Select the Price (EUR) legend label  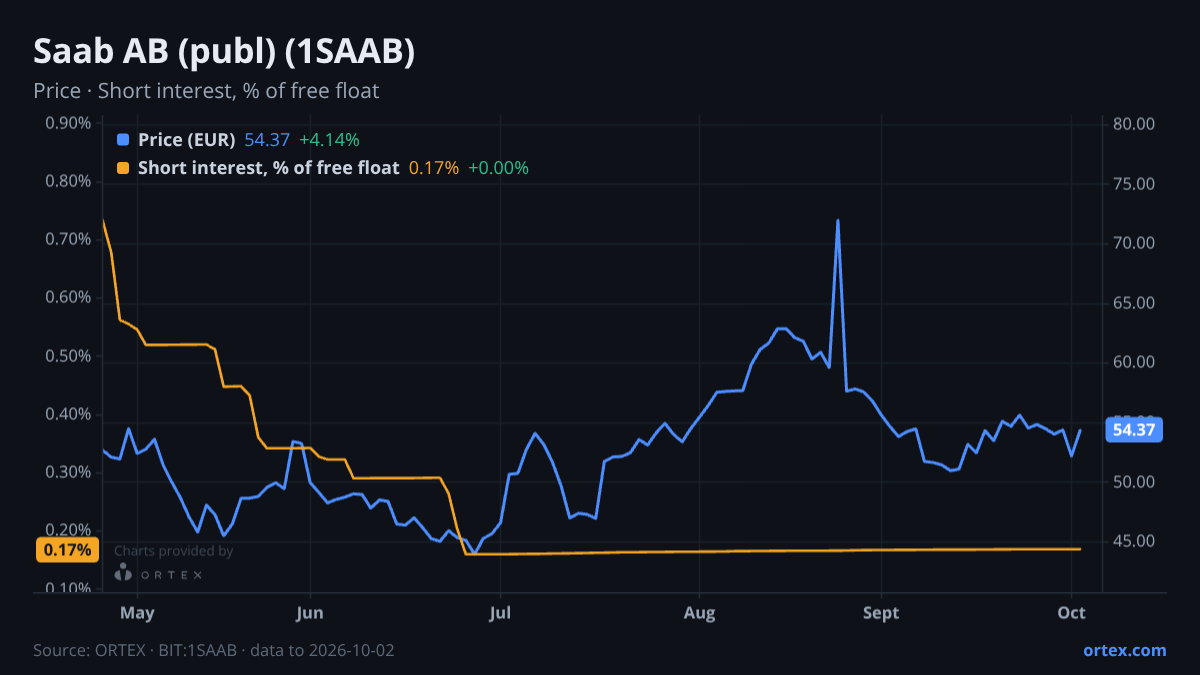(x=186, y=140)
